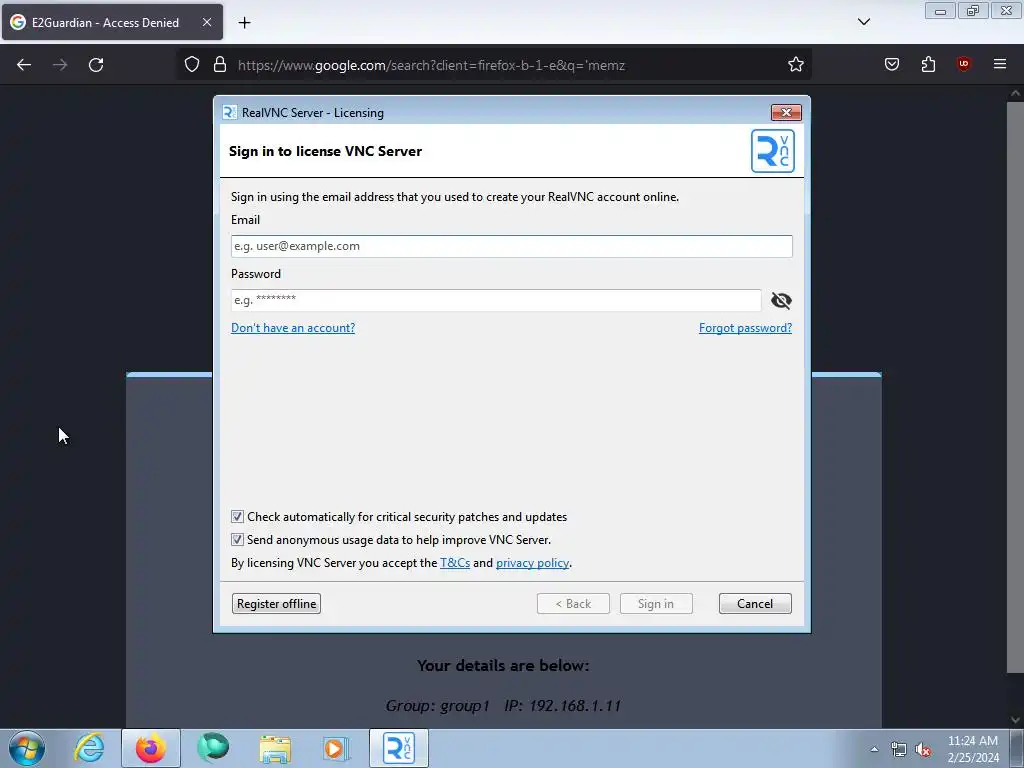Image resolution: width=1024 pixels, height=768 pixels.
Task: Click the 'Group: group1' text
Action: click(438, 706)
